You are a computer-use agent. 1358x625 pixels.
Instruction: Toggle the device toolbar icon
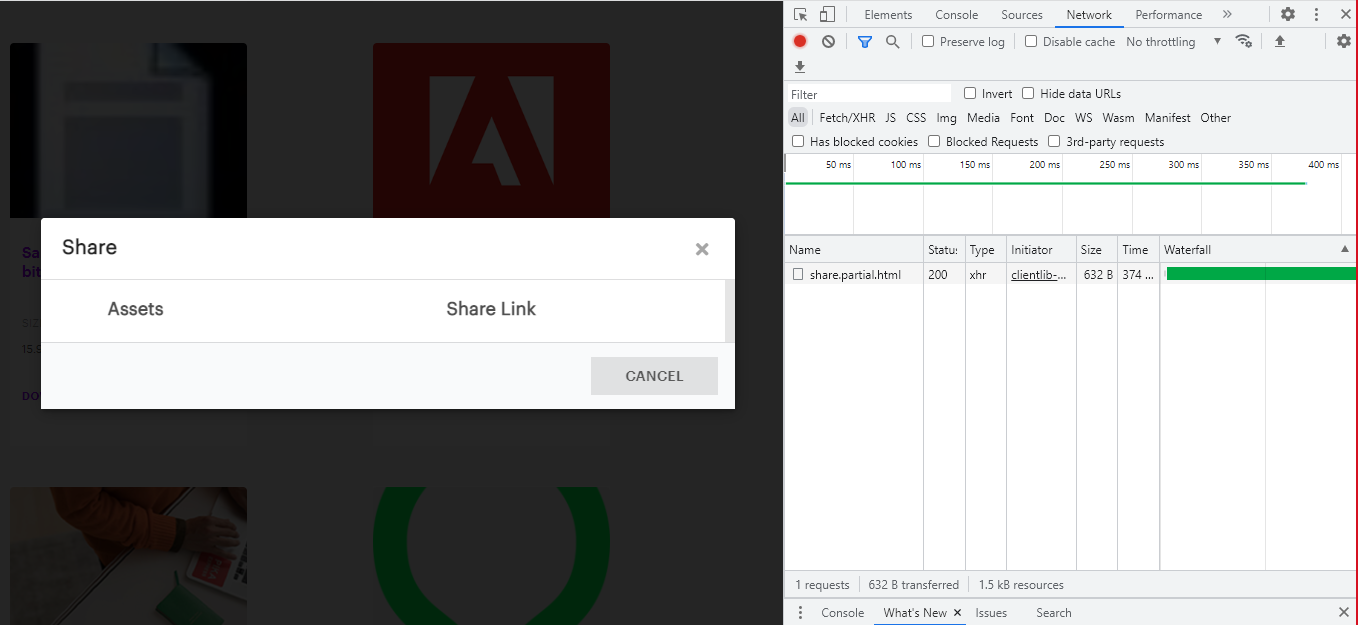tap(827, 14)
